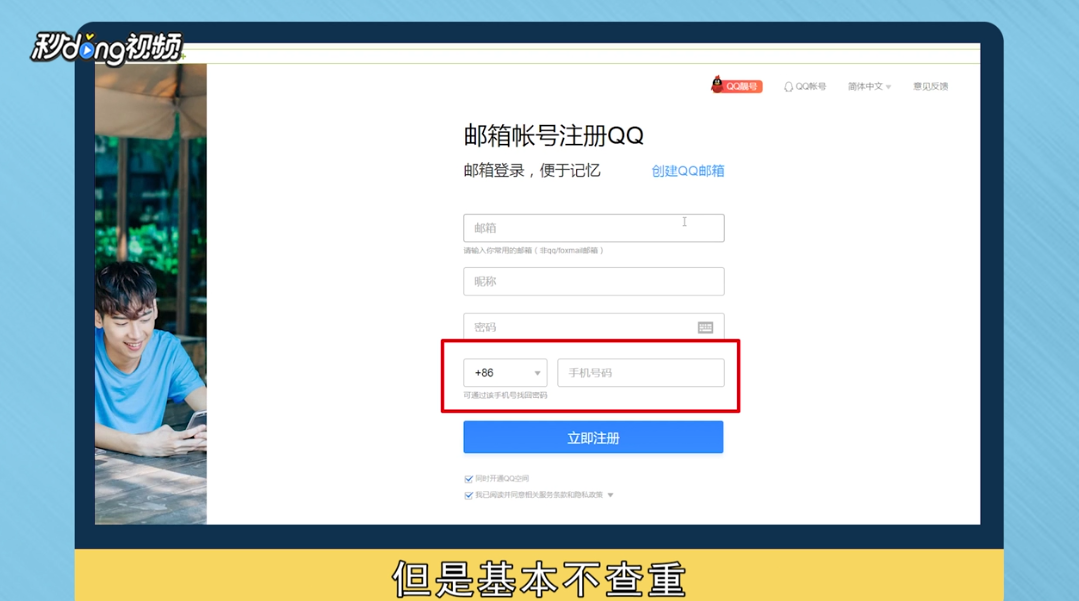Click the 可通过该手机号找回密码 hint text
Screen dimensions: 1079x601
click(505, 395)
